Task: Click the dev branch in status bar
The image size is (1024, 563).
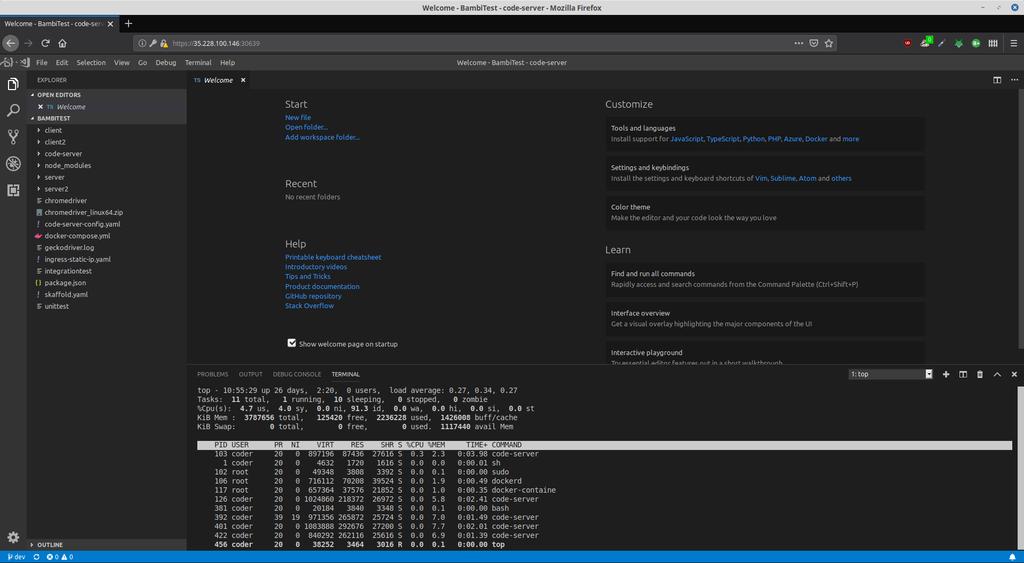Action: (16, 557)
